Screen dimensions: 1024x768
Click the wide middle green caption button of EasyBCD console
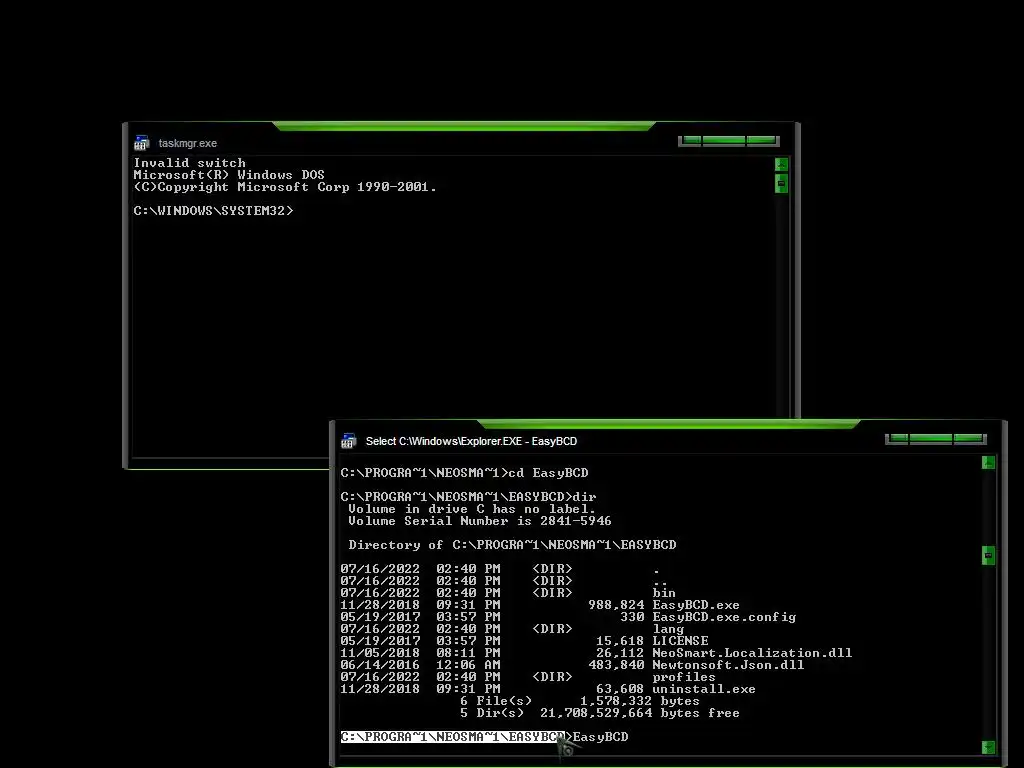931,438
